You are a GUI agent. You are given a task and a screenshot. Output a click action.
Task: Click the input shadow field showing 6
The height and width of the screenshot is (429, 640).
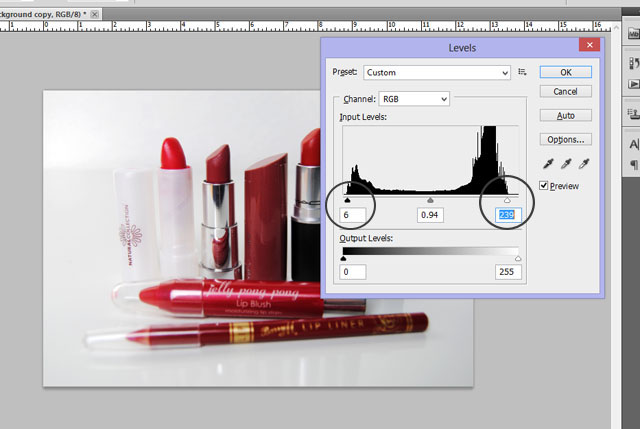[x=353, y=215]
